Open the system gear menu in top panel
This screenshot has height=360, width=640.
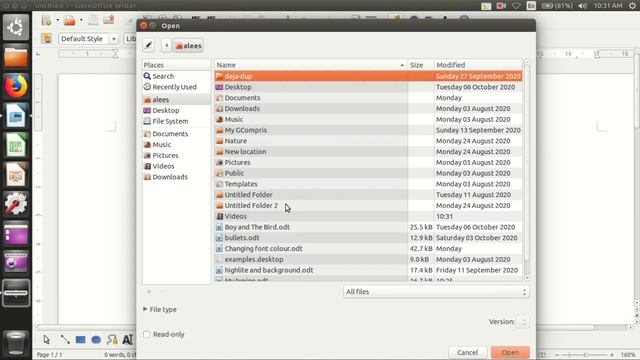click(632, 6)
